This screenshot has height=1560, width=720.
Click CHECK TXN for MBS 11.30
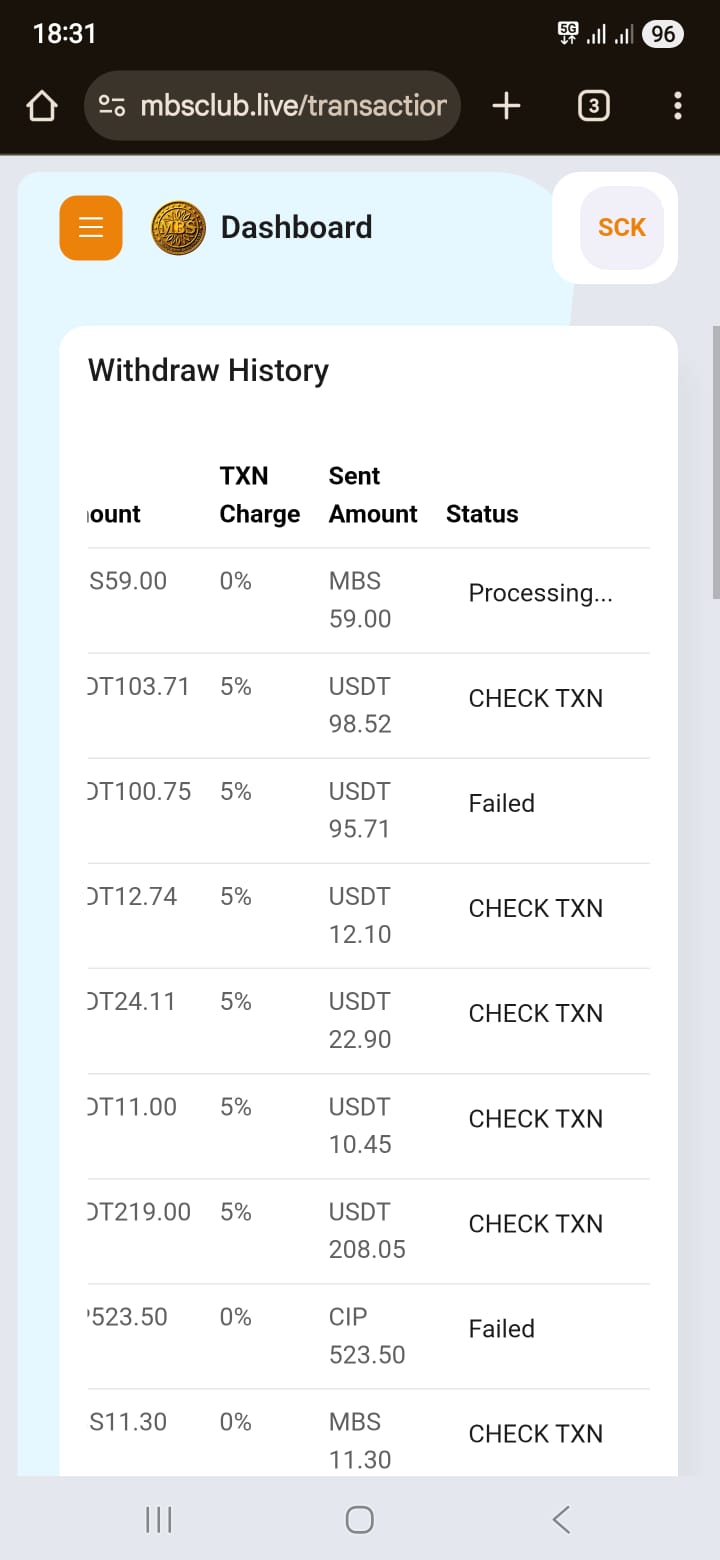click(x=536, y=1434)
